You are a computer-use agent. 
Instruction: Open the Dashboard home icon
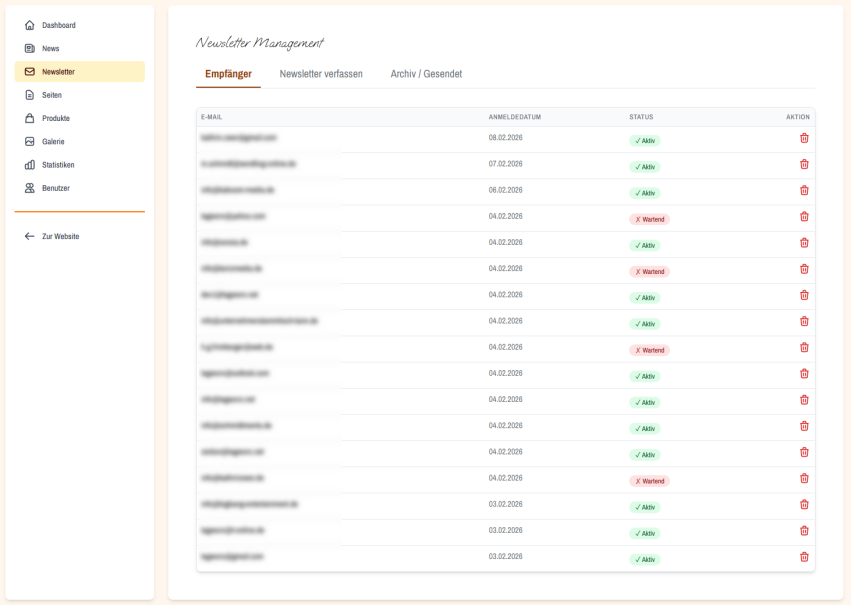[x=28, y=24]
